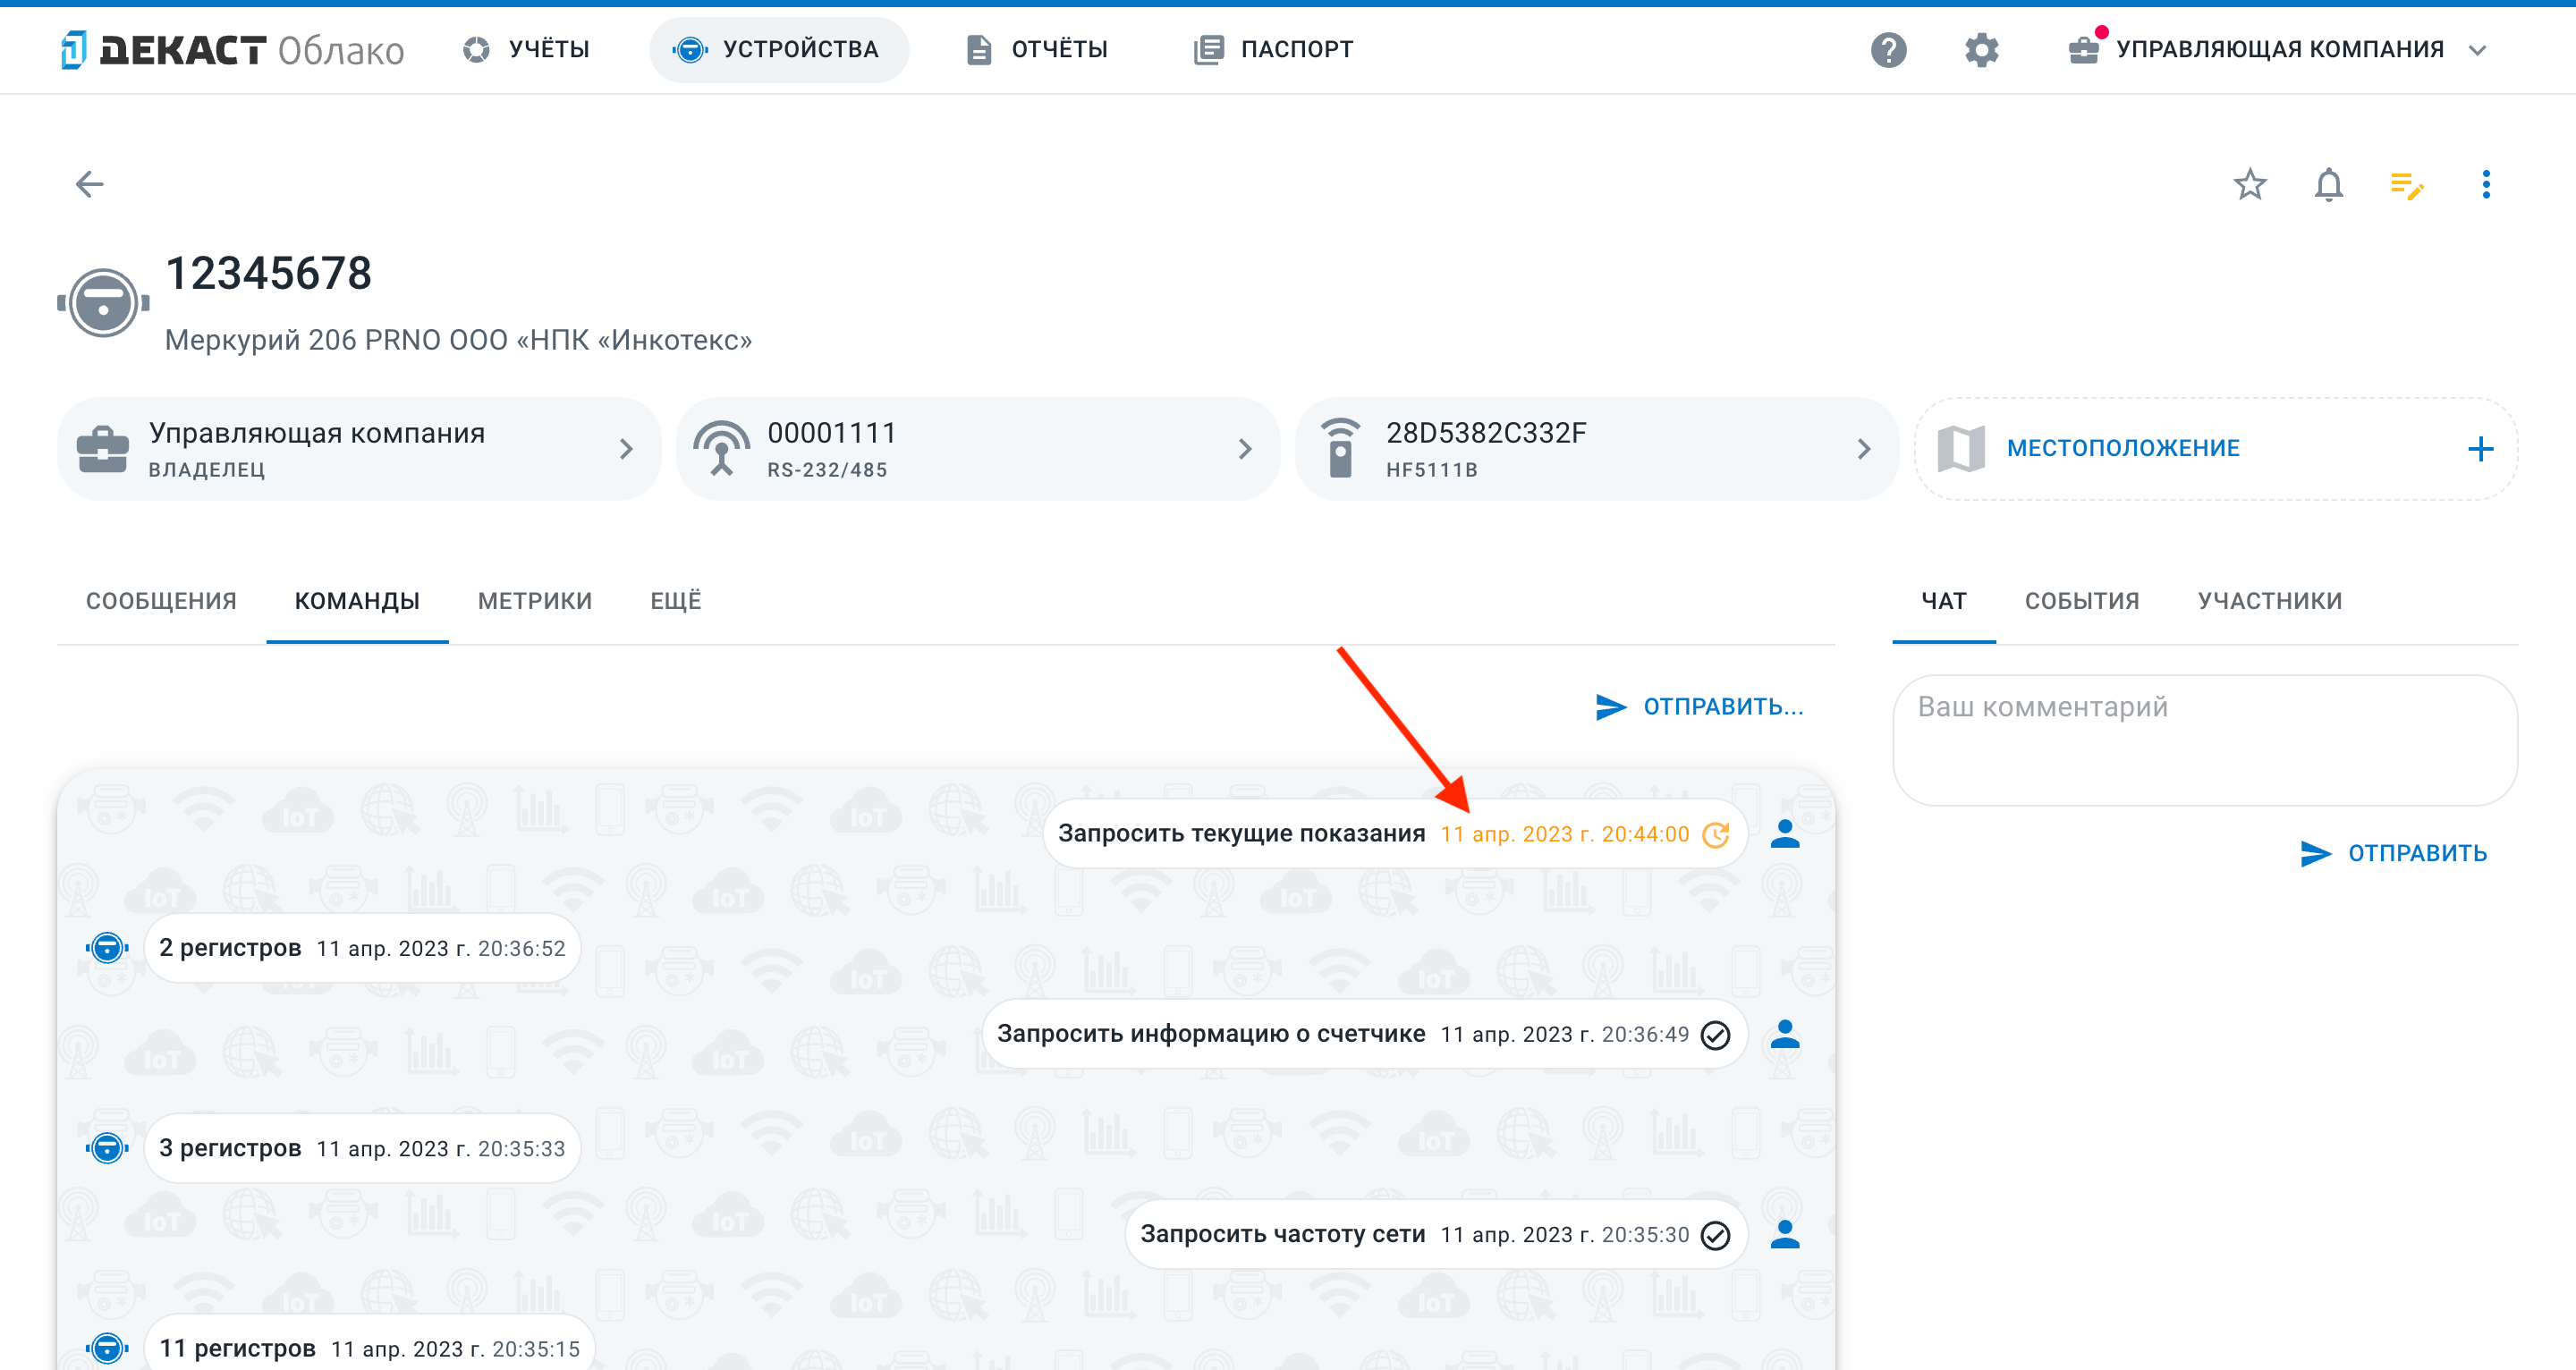2576x1370 pixels.
Task: Click the yellow edit list icon
Action: click(x=2407, y=185)
